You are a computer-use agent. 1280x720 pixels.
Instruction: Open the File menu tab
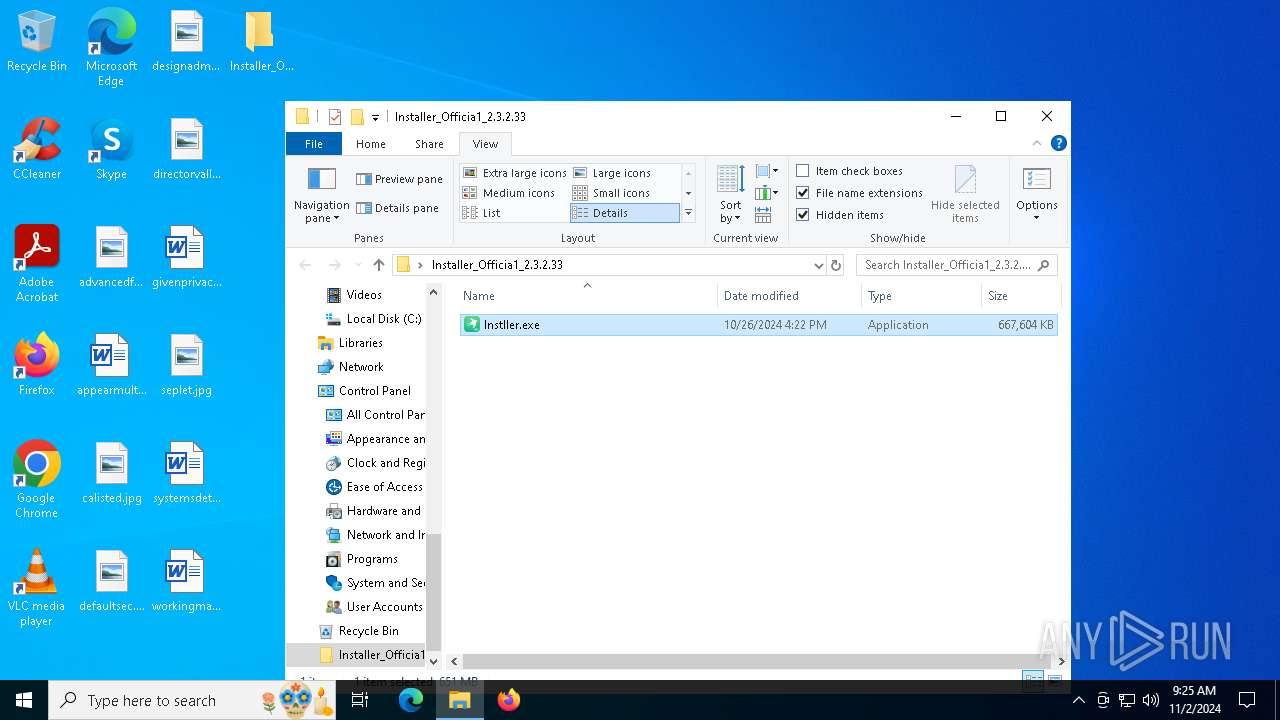[314, 144]
